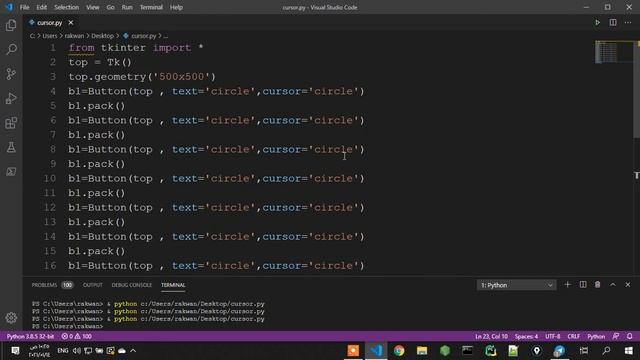Open the Explorer view in activity bar
Image resolution: width=640 pixels, height=360 pixels.
pos(11,25)
